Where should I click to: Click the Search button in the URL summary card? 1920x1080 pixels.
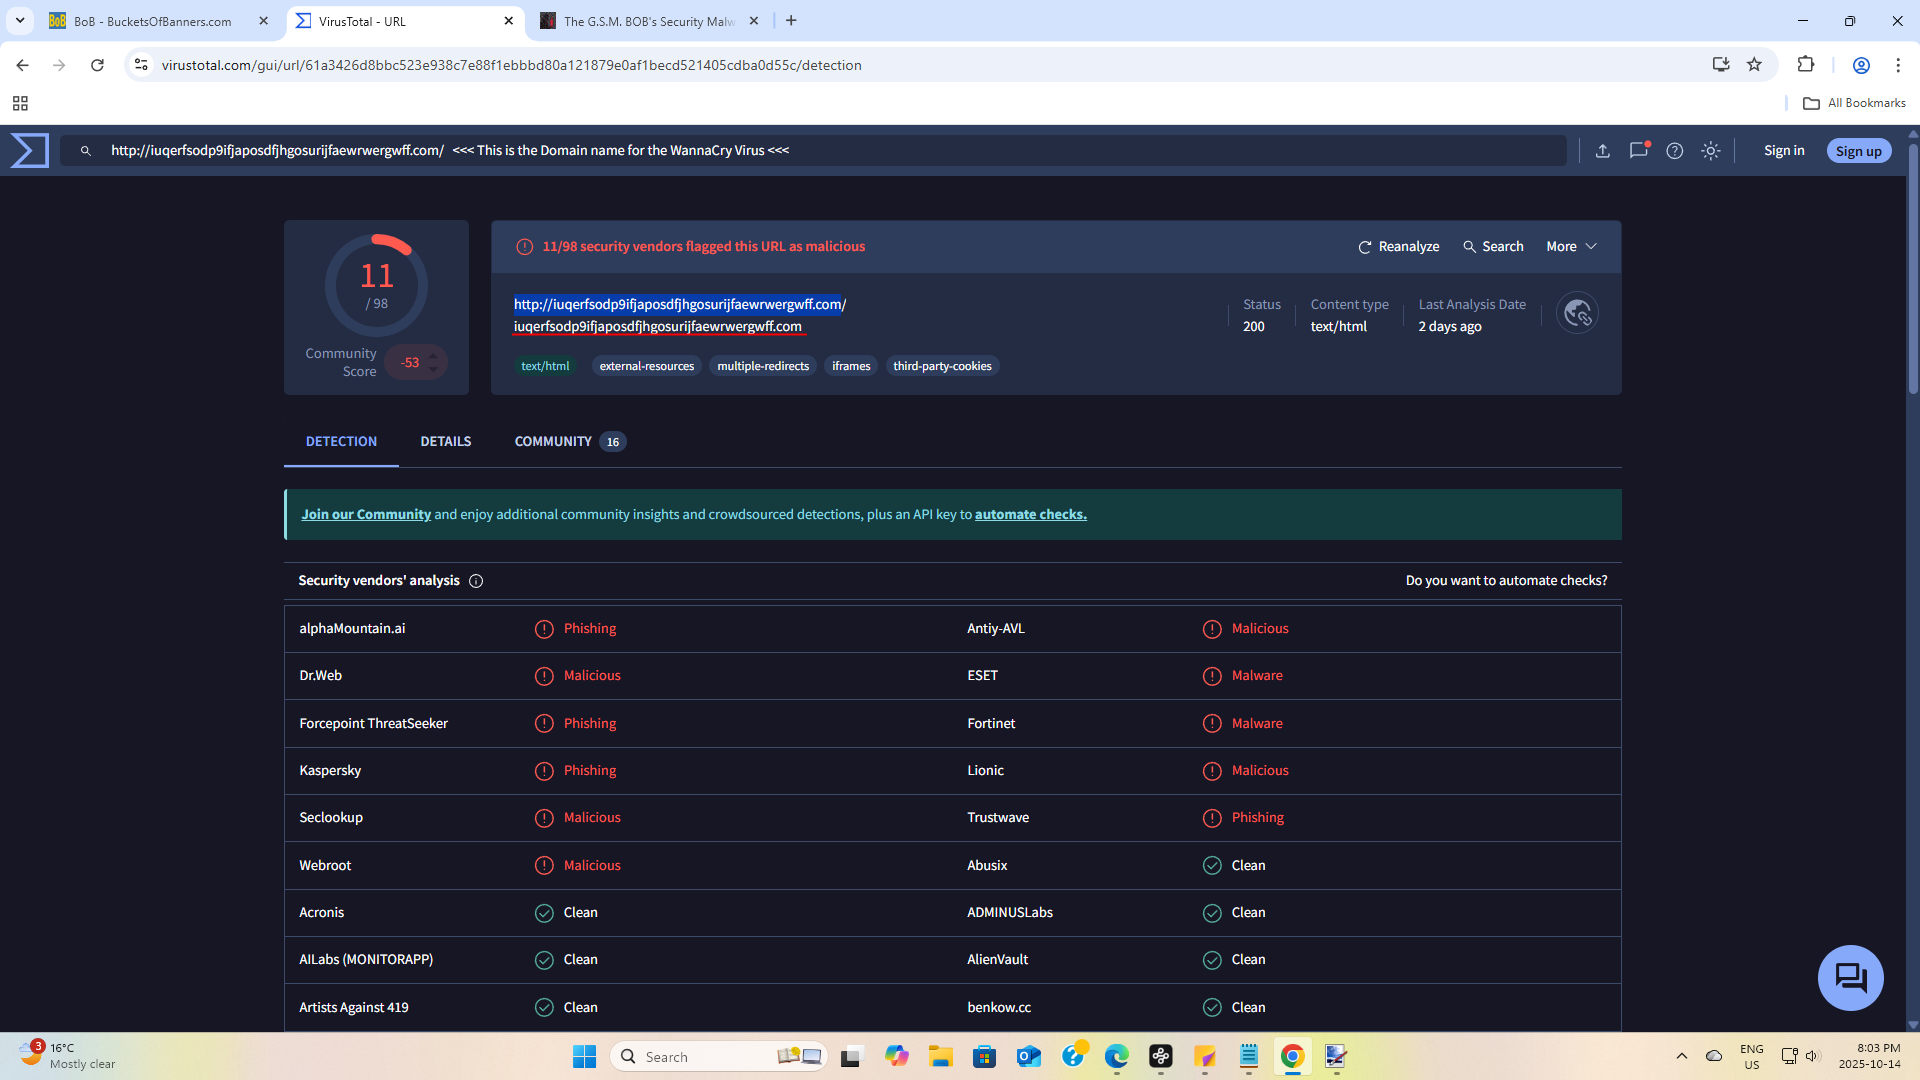(x=1493, y=247)
